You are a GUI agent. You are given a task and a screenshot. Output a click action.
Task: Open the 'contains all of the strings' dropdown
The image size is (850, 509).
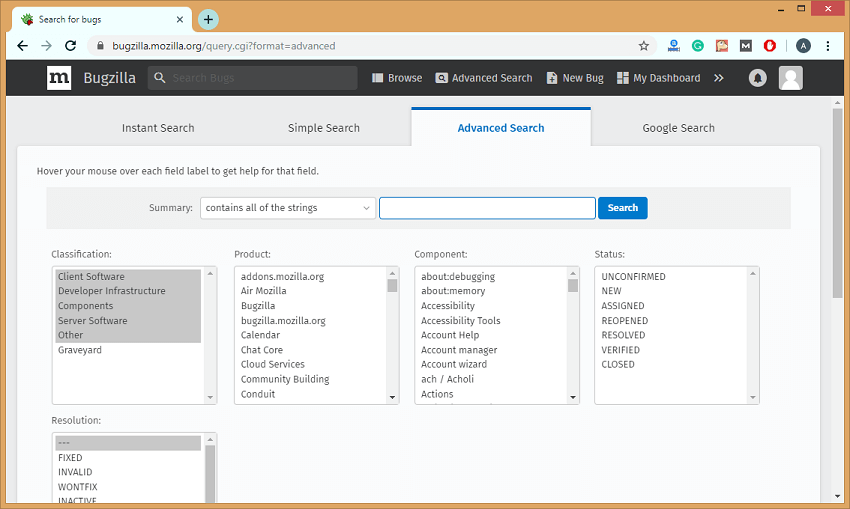(288, 208)
